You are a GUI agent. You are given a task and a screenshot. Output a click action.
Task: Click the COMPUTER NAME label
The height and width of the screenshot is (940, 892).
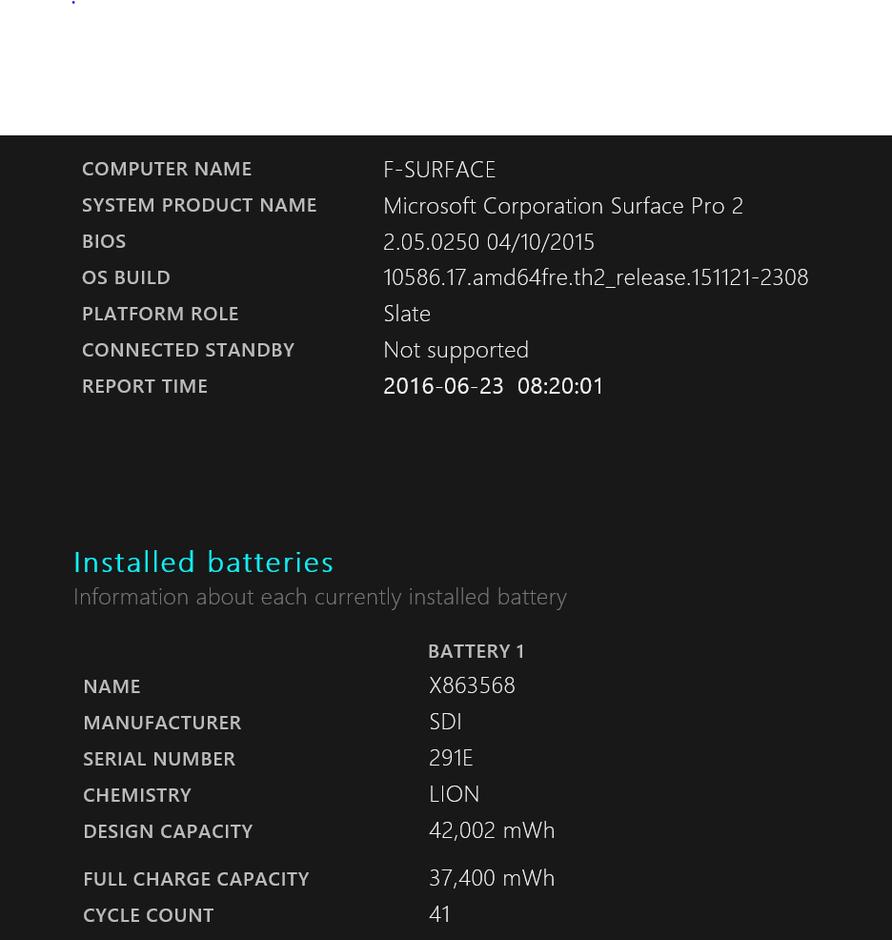167,169
